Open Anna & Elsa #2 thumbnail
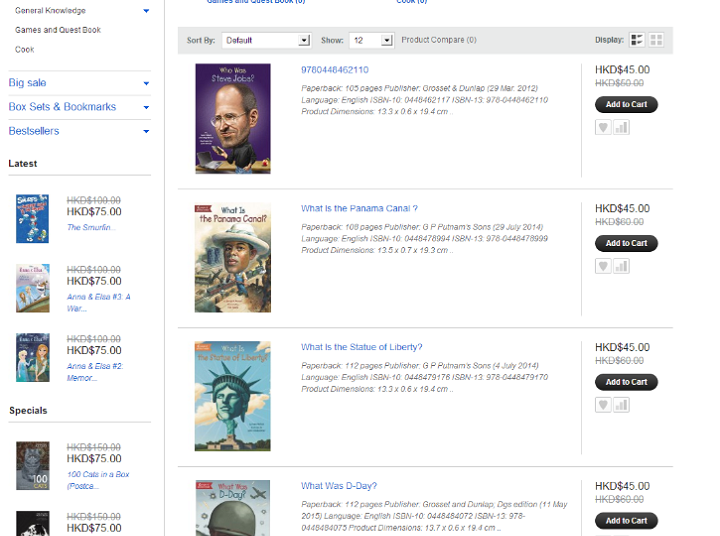Viewport: 720px width, 536px height. 33,357
